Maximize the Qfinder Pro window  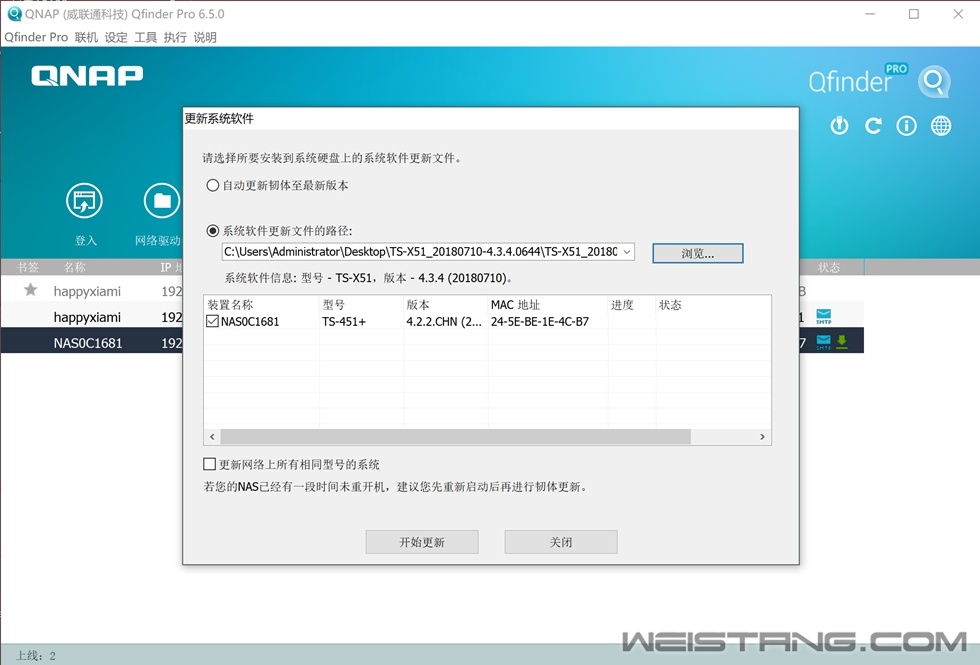point(914,14)
